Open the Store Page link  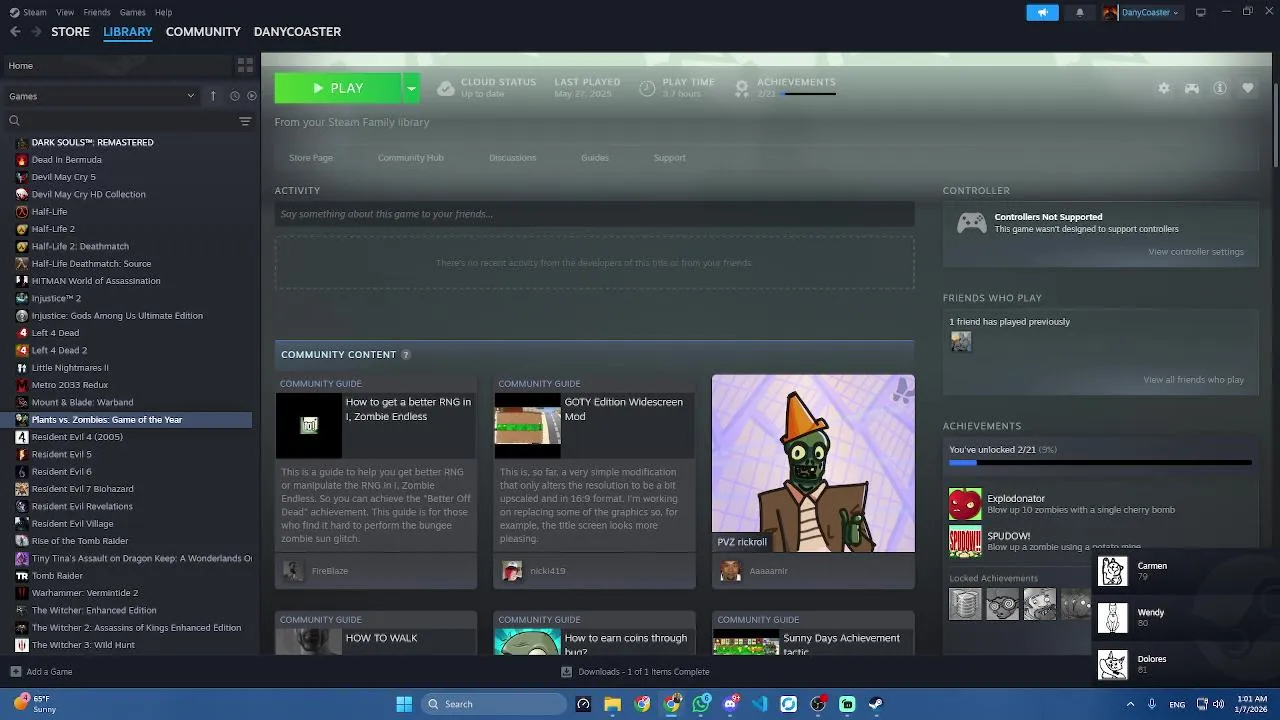coord(311,158)
